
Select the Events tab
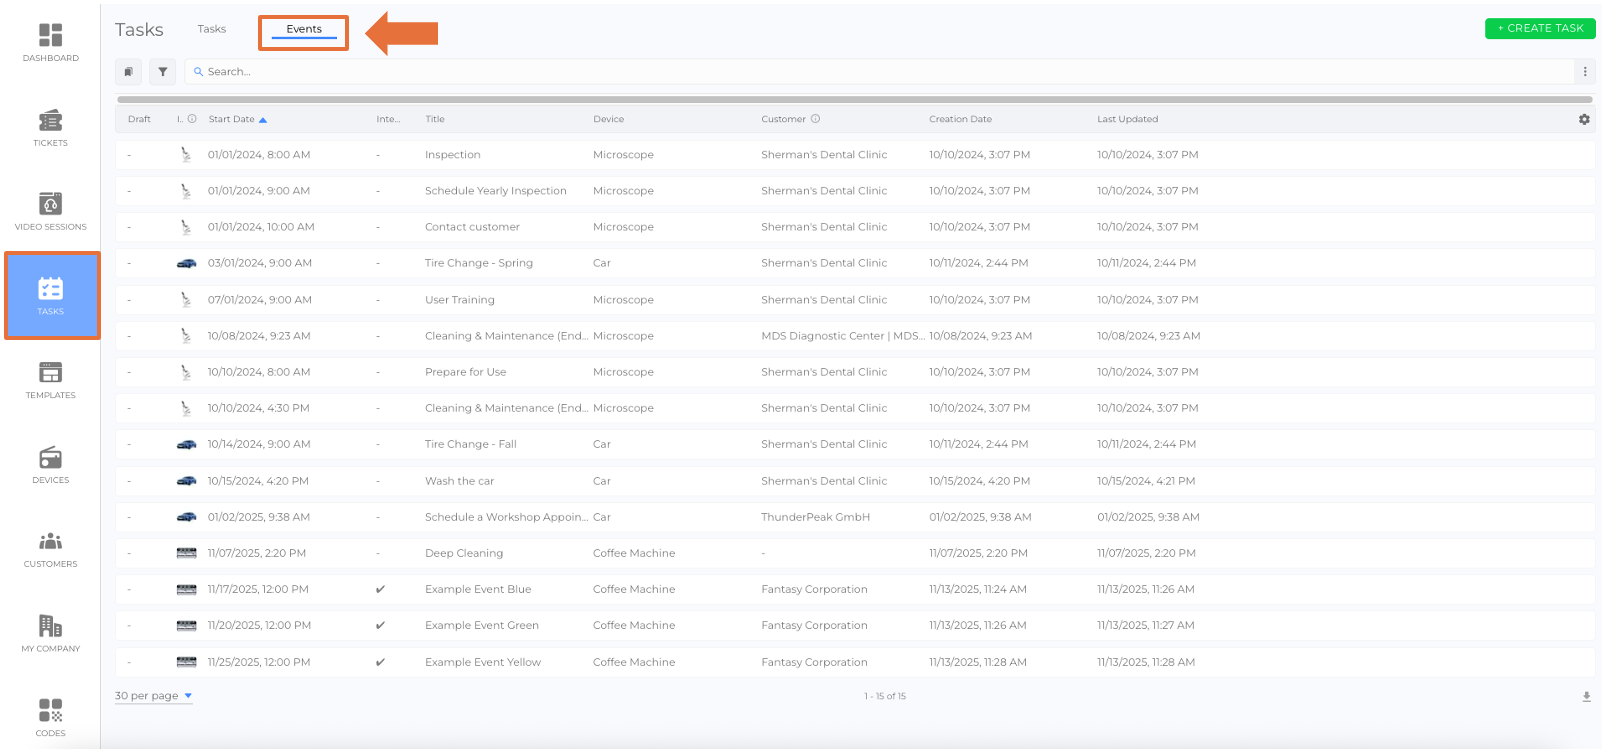pyautogui.click(x=304, y=29)
